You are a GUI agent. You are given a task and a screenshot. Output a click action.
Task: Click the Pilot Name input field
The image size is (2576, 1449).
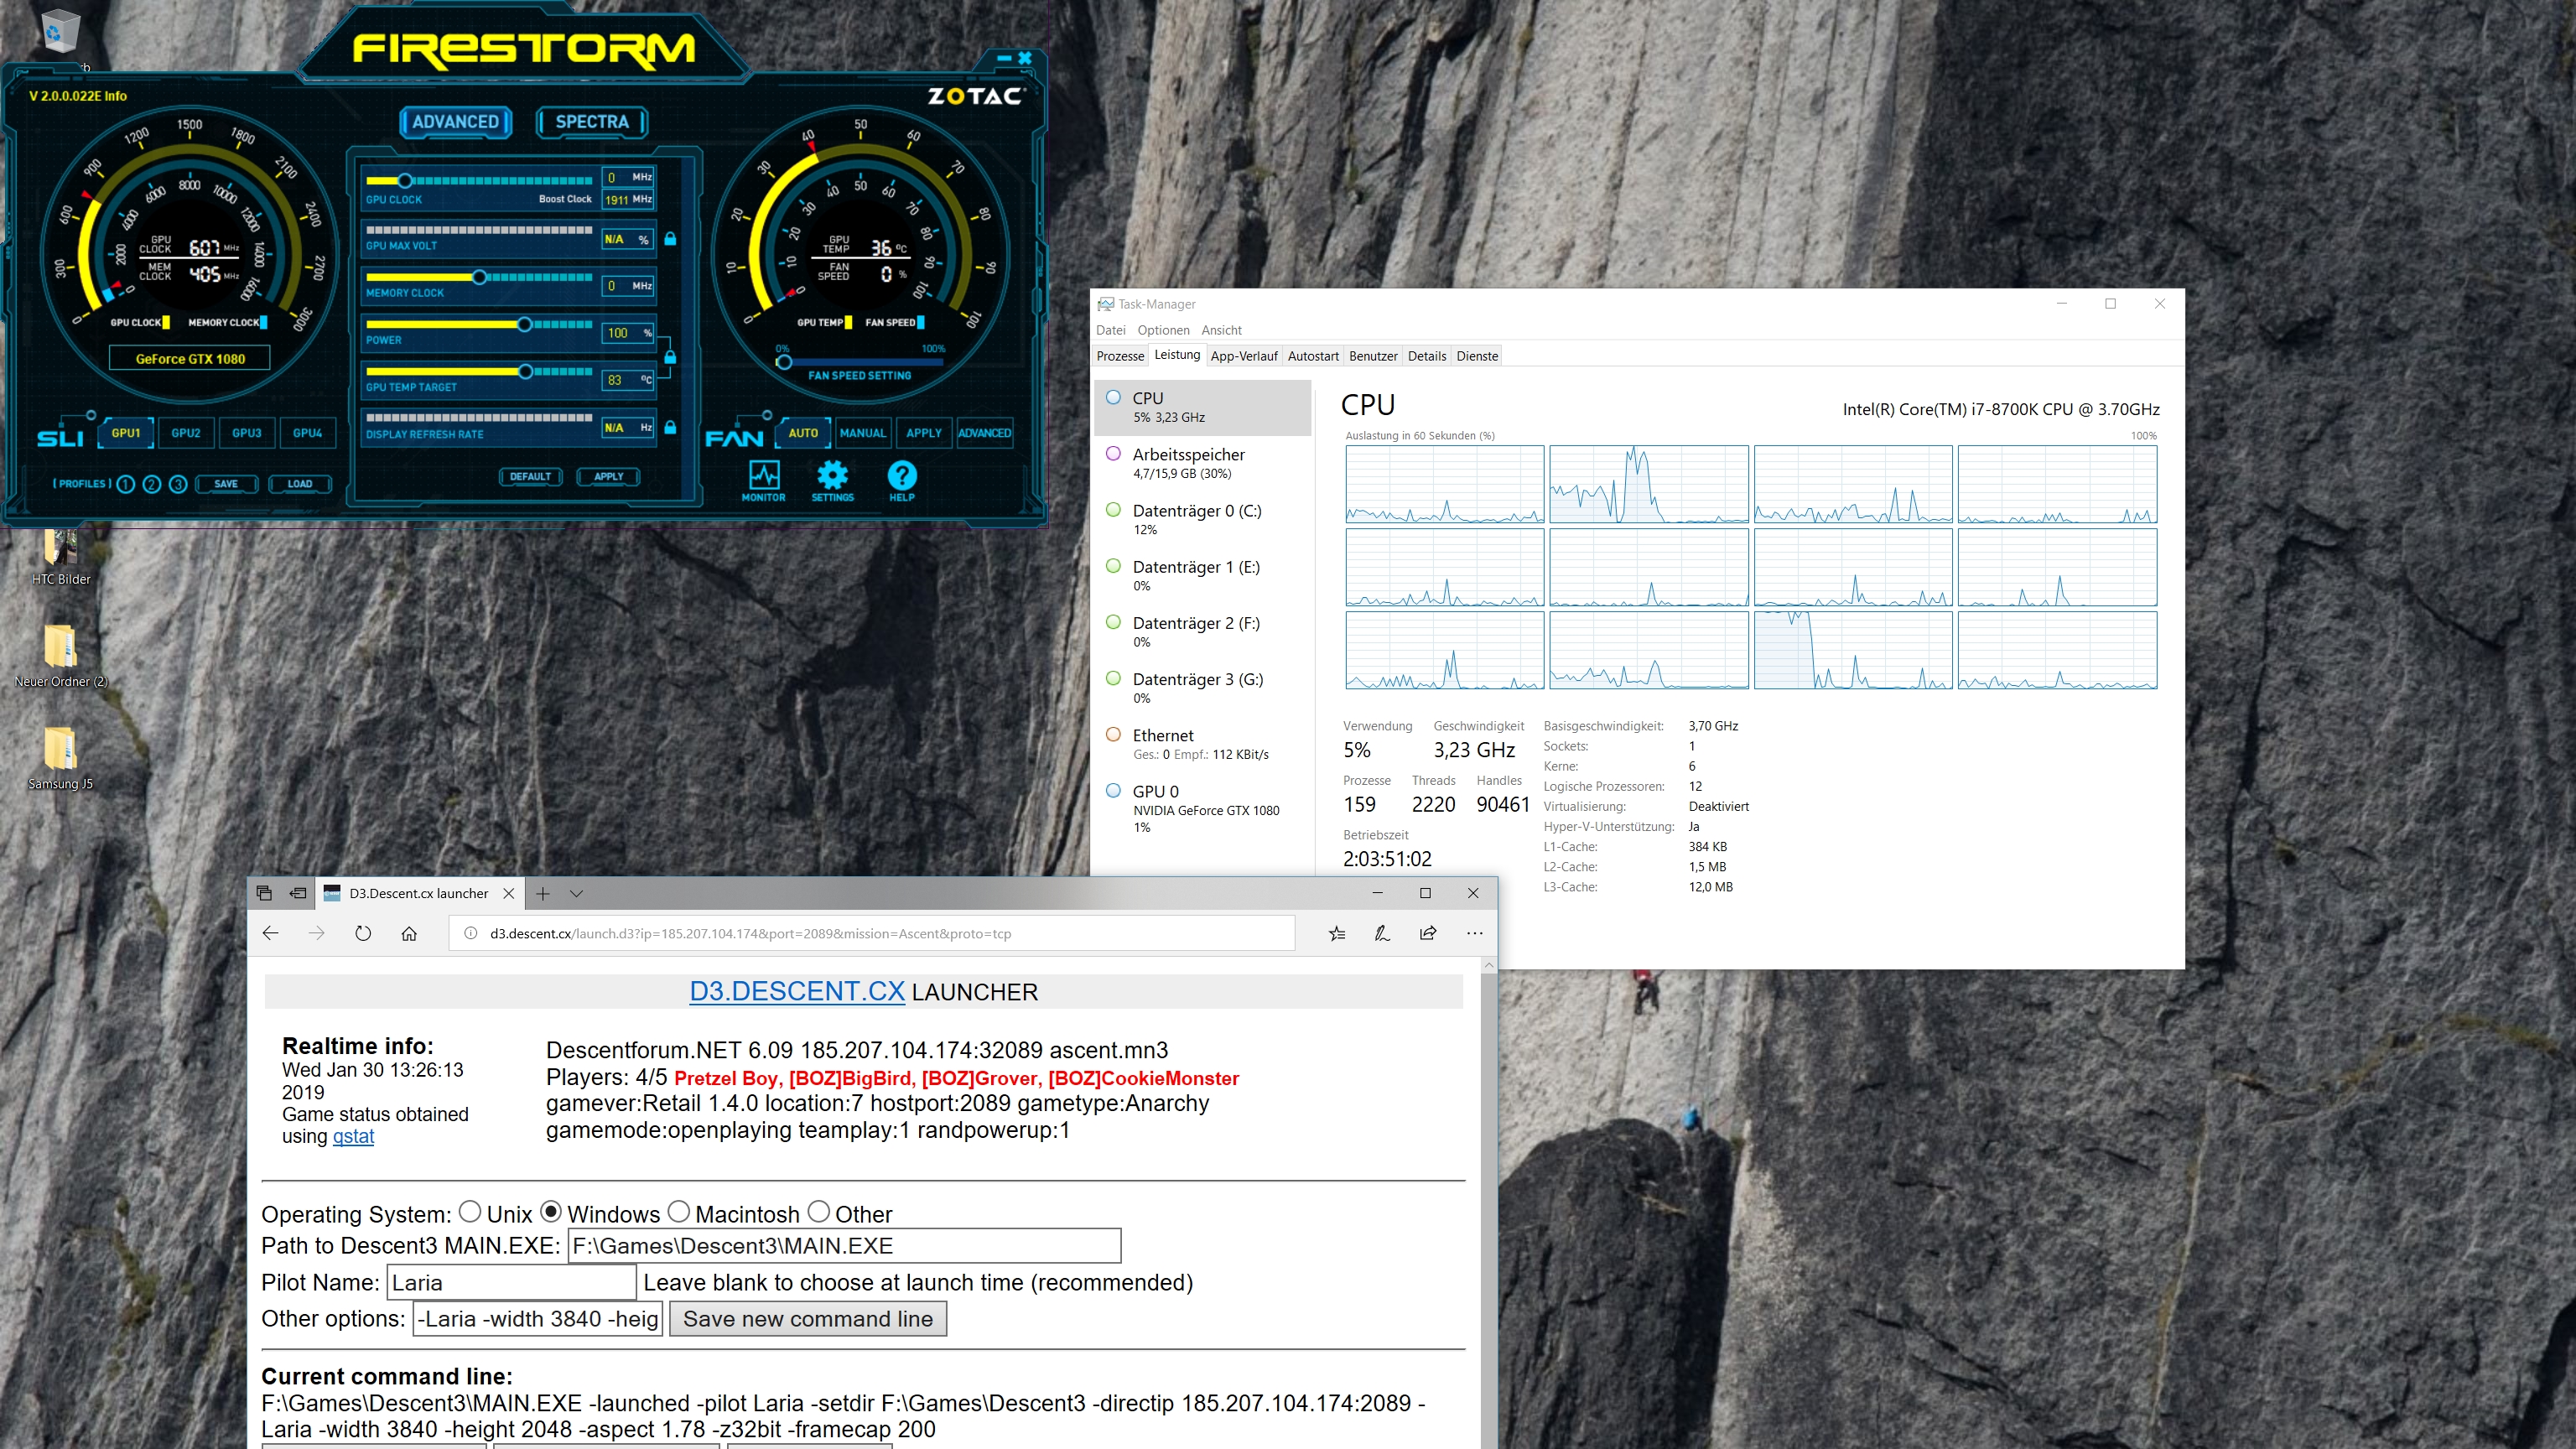click(x=511, y=1282)
